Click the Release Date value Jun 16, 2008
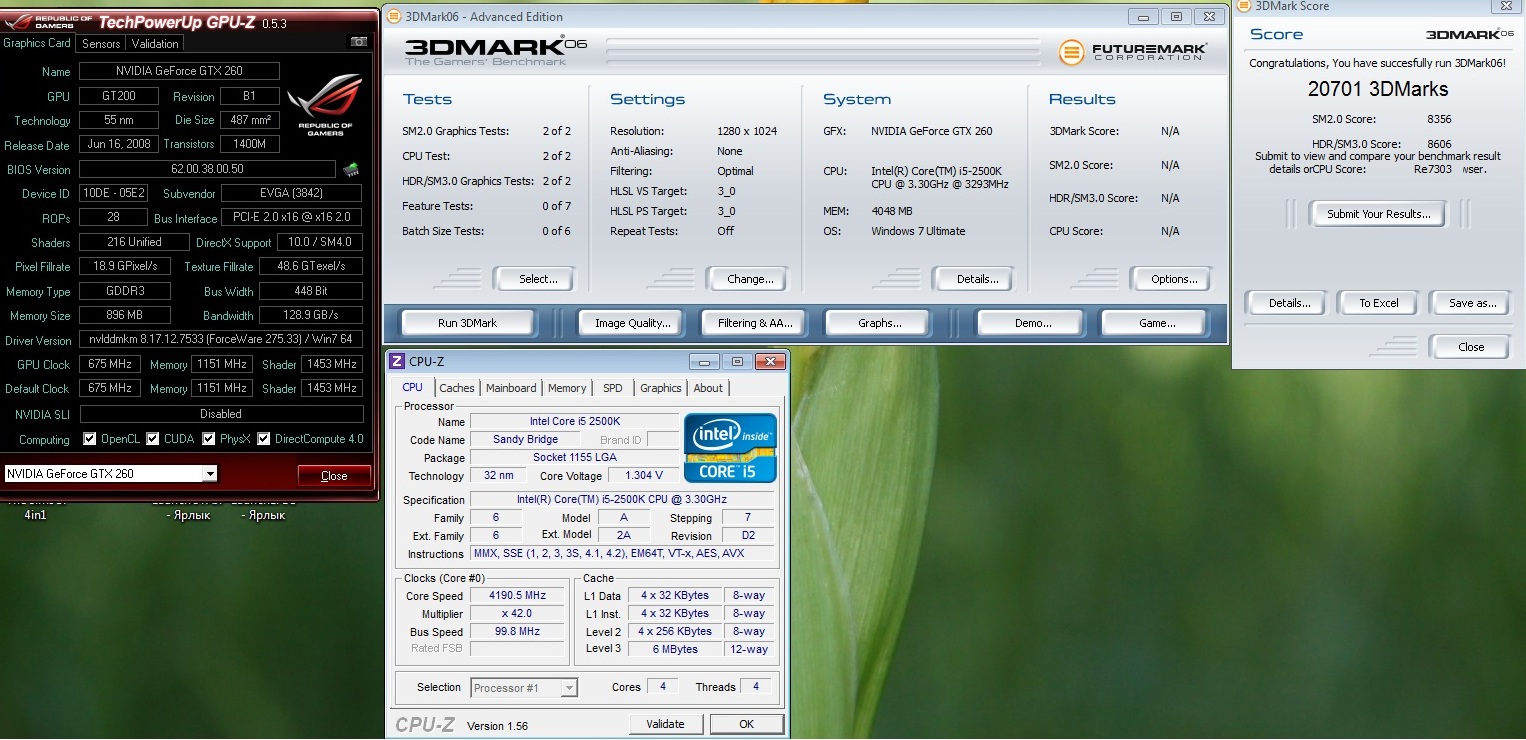 click(x=119, y=145)
